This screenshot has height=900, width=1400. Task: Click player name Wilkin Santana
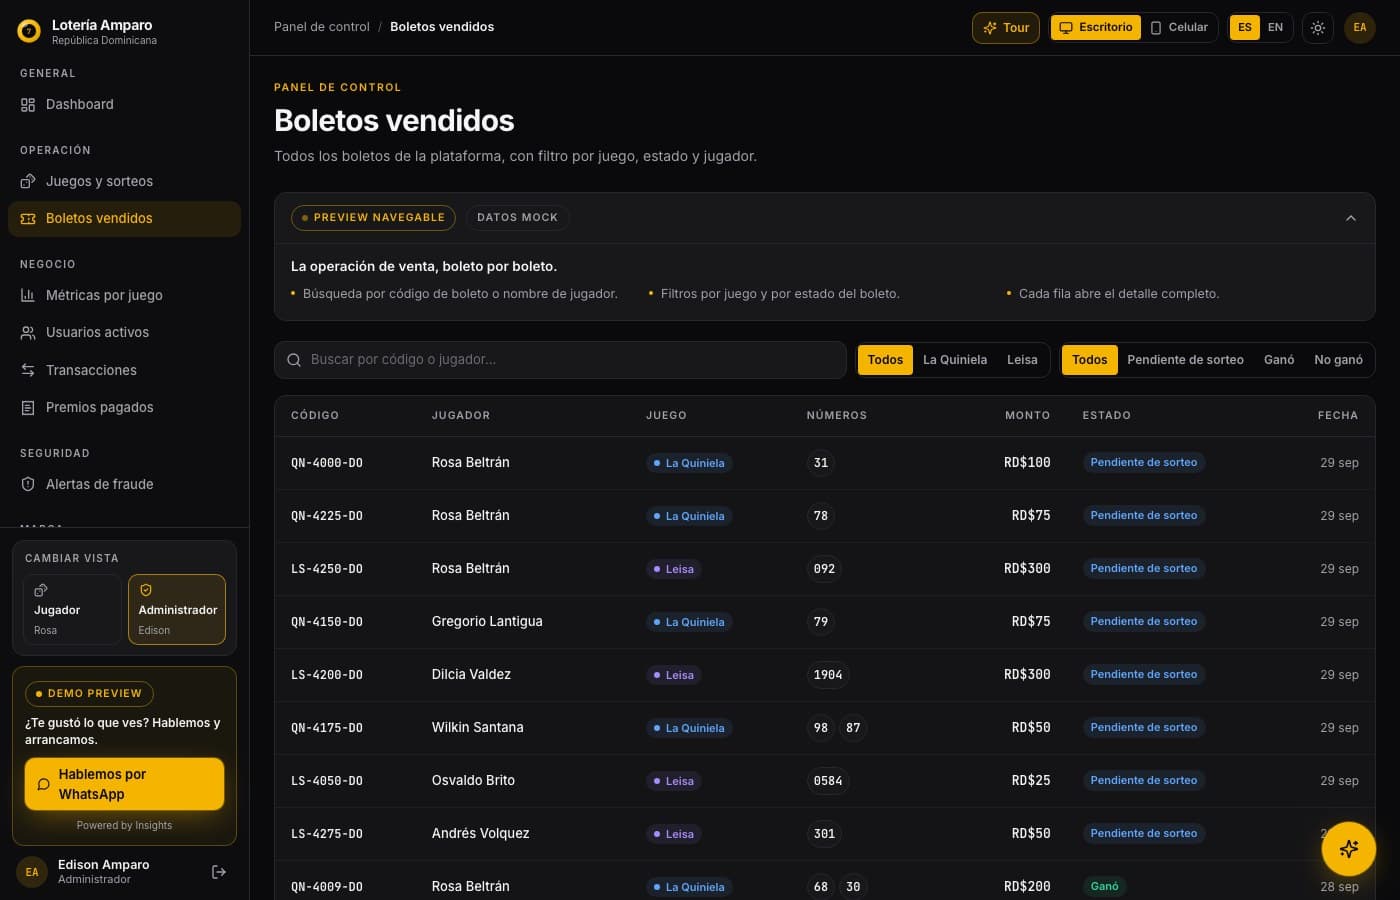click(477, 727)
